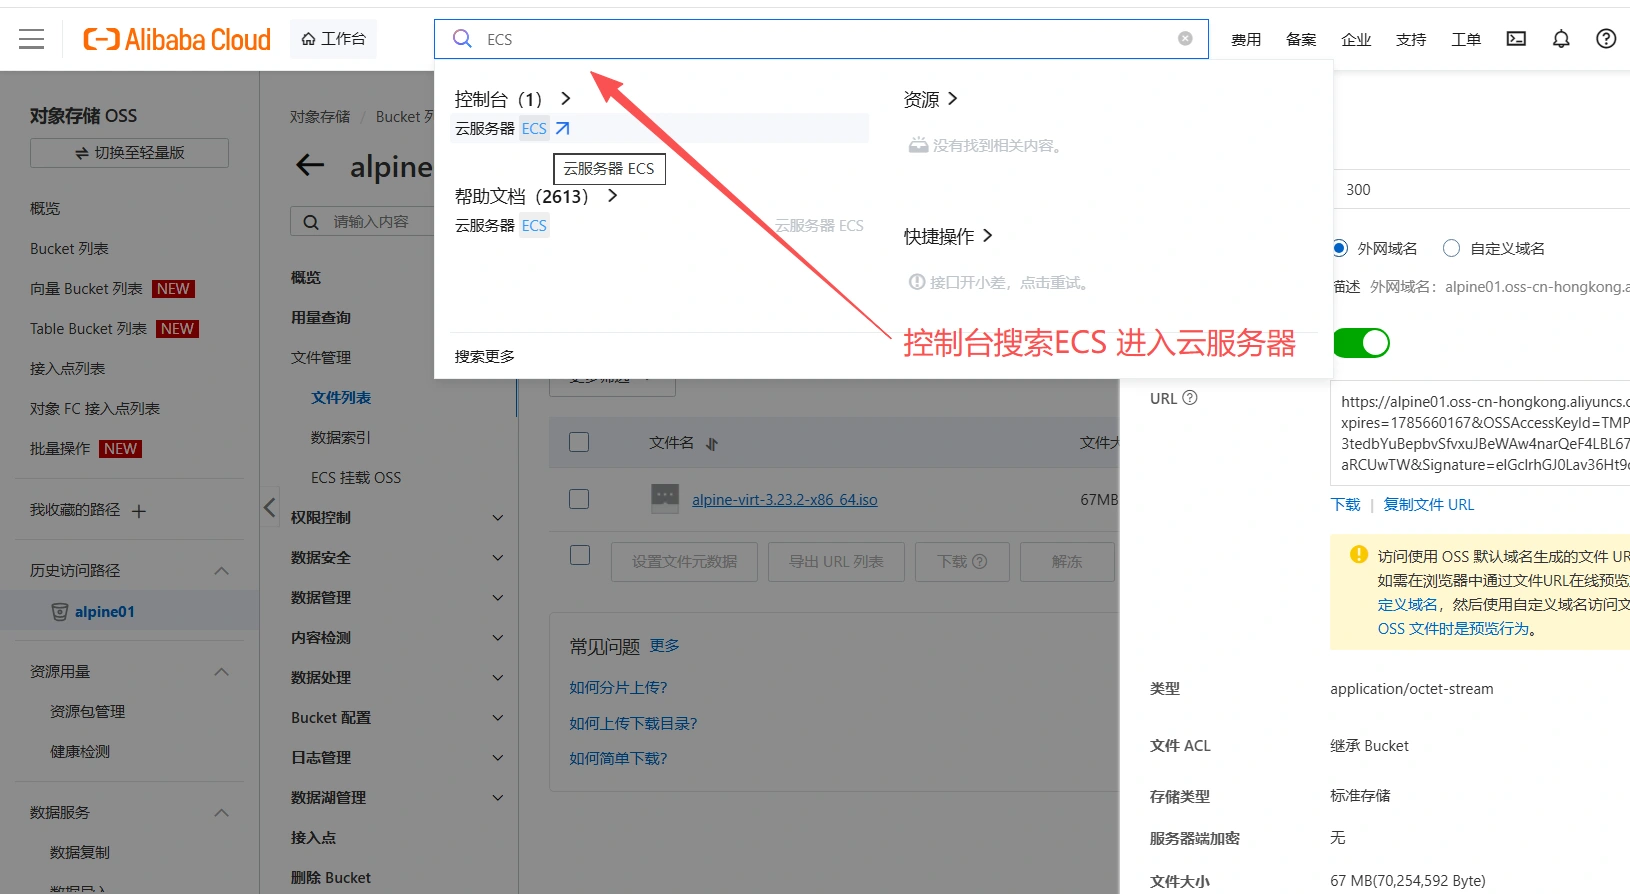The image size is (1630, 894).
Task: Expand the 数据湖管理 menu section
Action: pos(498,798)
